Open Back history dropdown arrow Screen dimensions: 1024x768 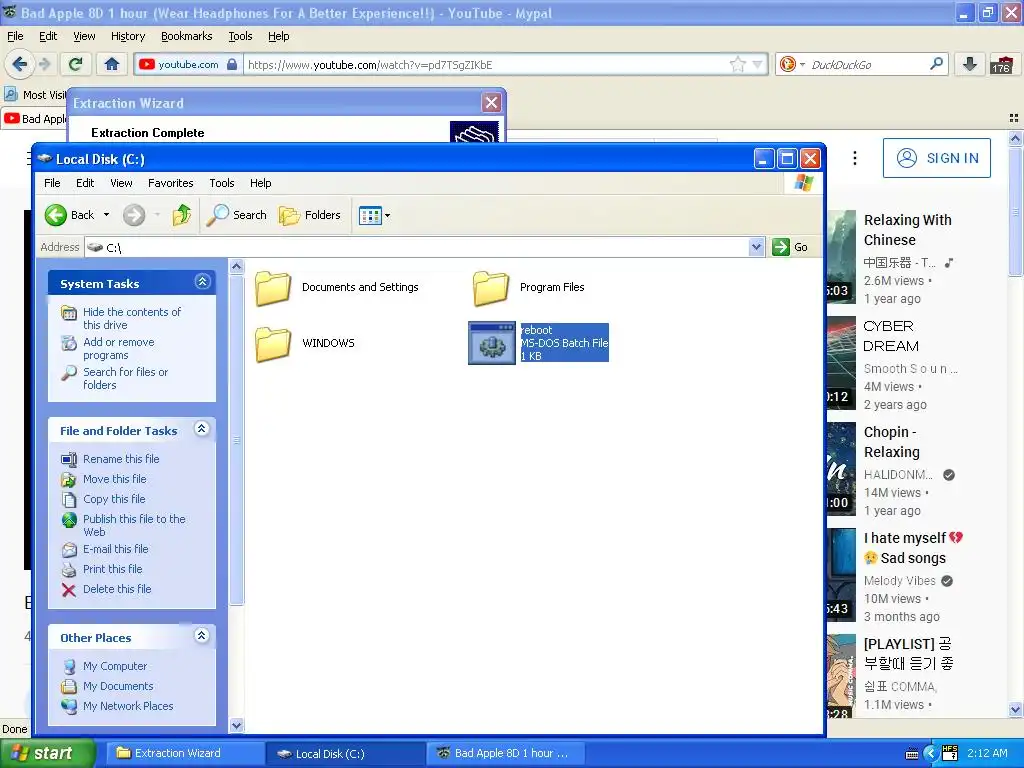coord(106,215)
